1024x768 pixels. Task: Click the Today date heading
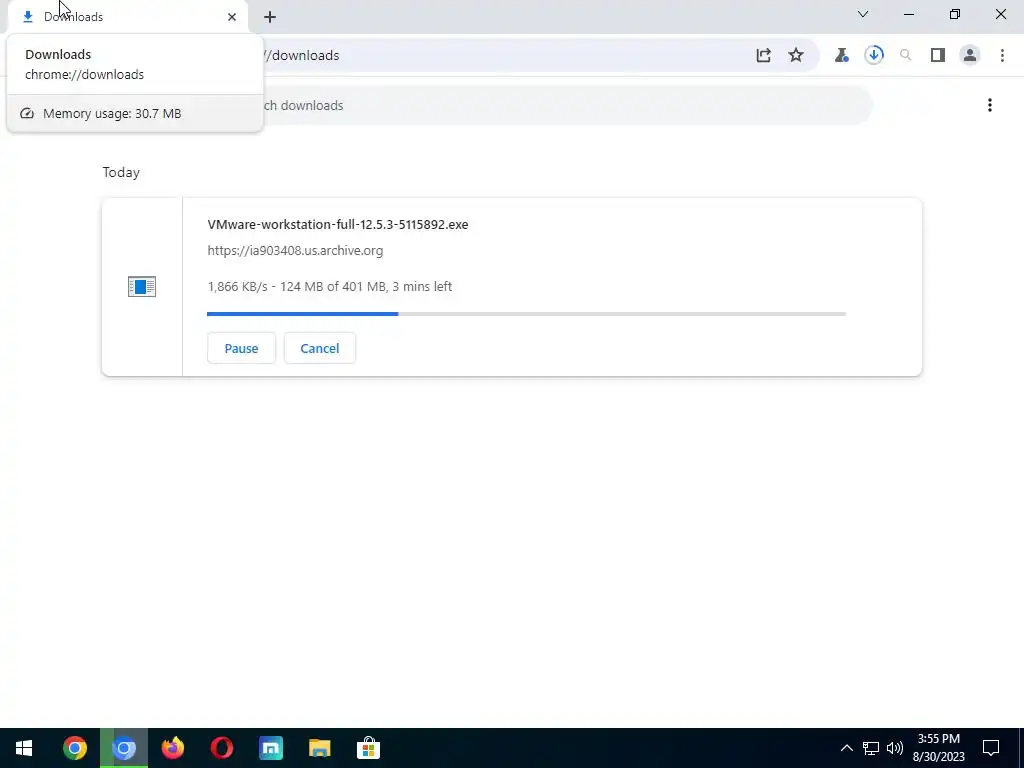point(121,172)
